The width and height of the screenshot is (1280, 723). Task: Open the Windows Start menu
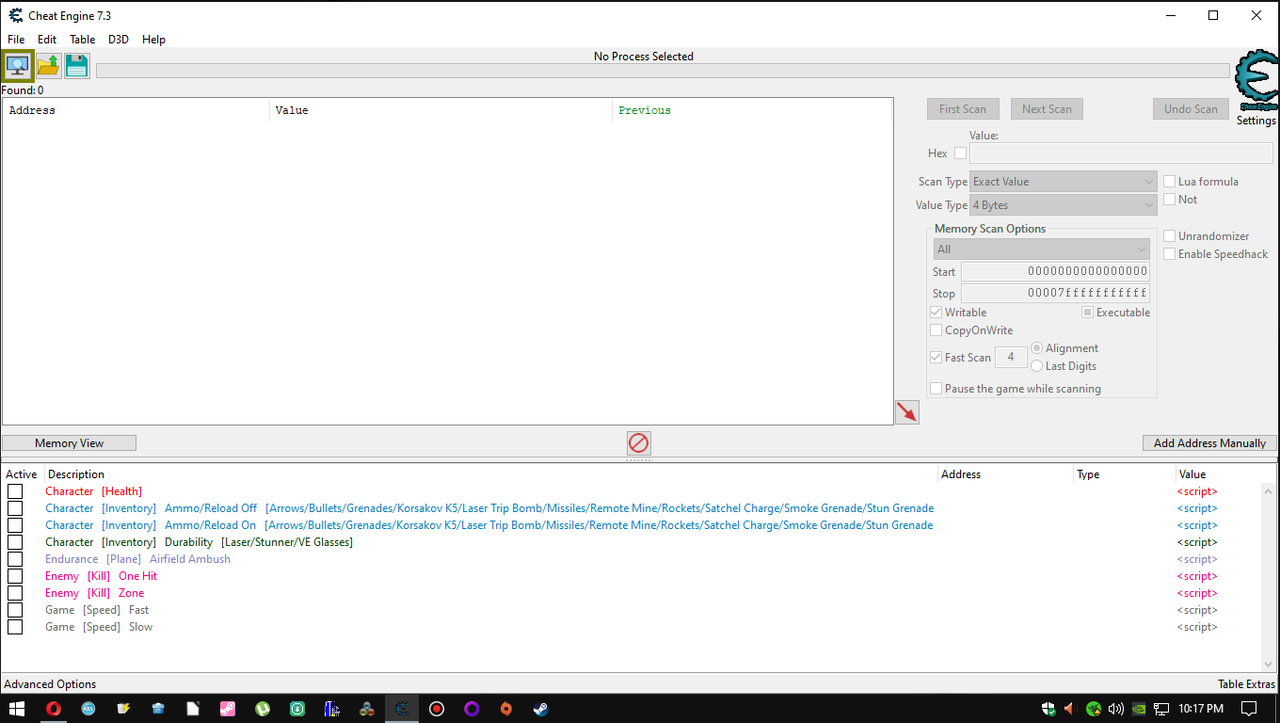[x=17, y=709]
